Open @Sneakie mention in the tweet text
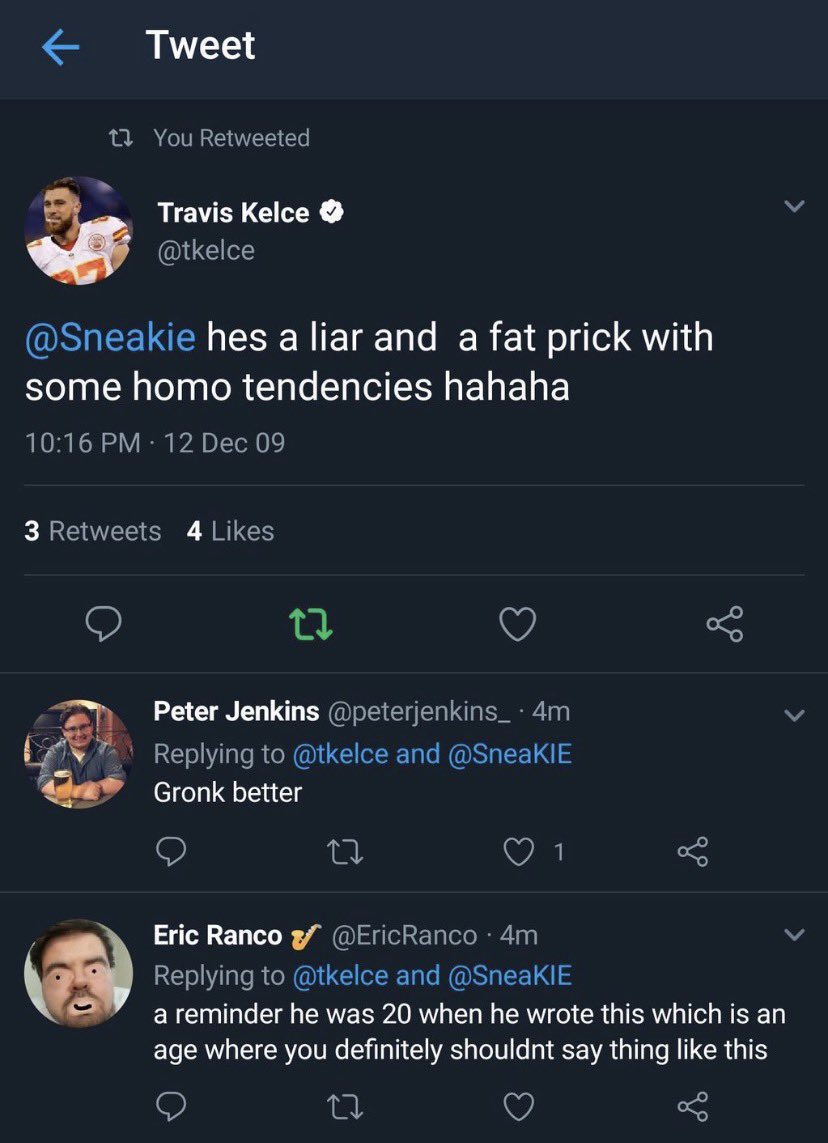This screenshot has width=828, height=1143. click(110, 338)
